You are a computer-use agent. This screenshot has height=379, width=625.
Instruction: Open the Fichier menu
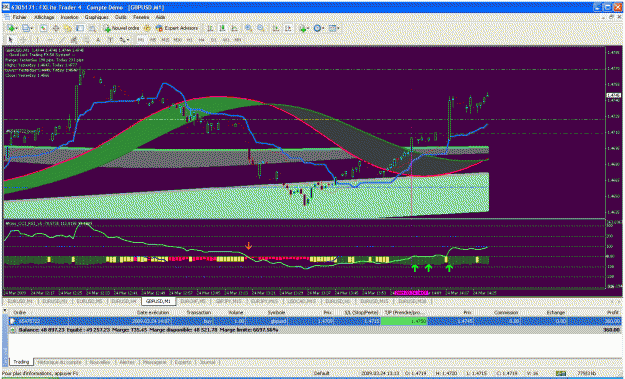coord(20,18)
